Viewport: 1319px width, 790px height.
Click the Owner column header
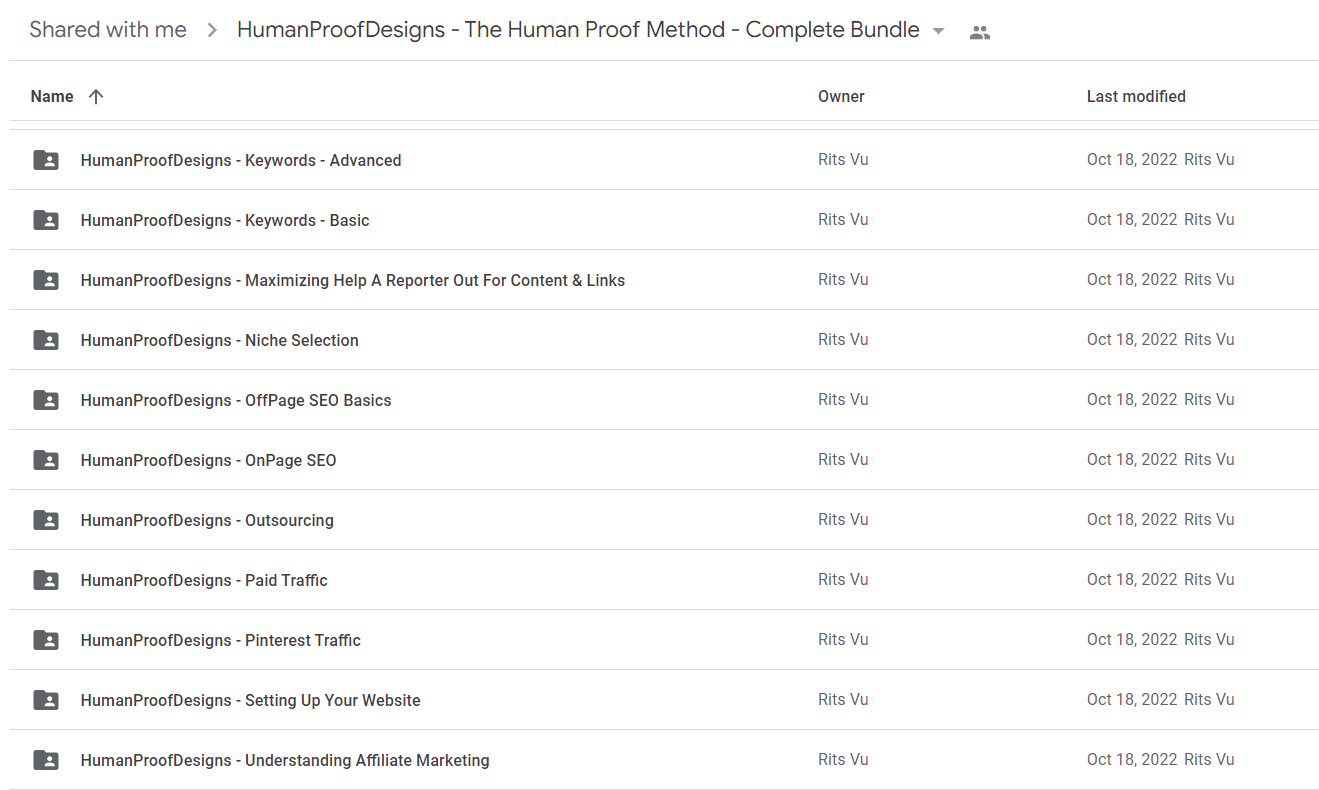point(841,96)
